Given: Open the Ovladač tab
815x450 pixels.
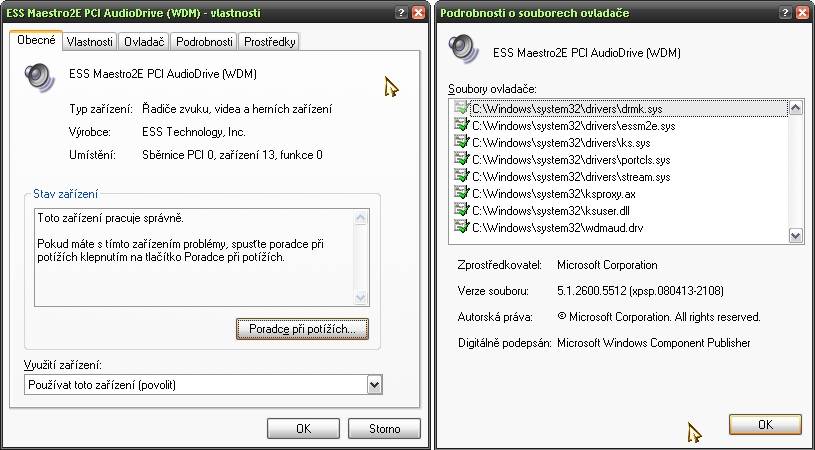Looking at the screenshot, I should pyautogui.click(x=144, y=42).
